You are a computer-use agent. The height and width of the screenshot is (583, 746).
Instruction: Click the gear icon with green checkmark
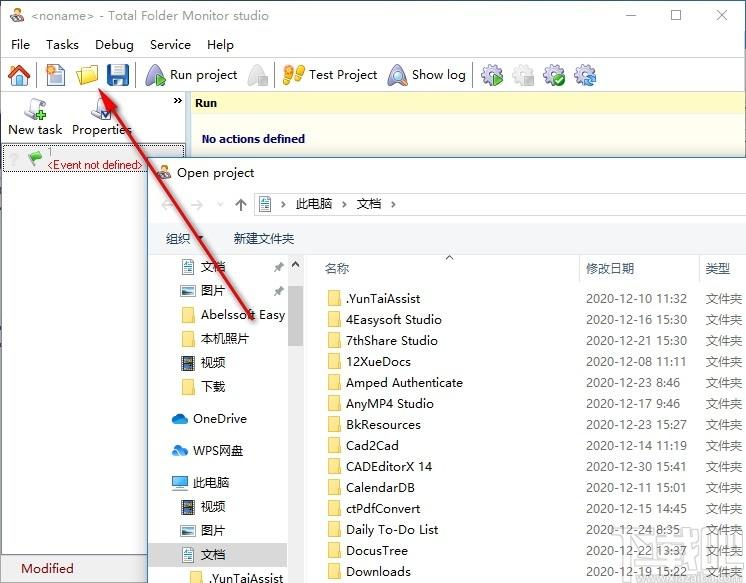click(554, 75)
